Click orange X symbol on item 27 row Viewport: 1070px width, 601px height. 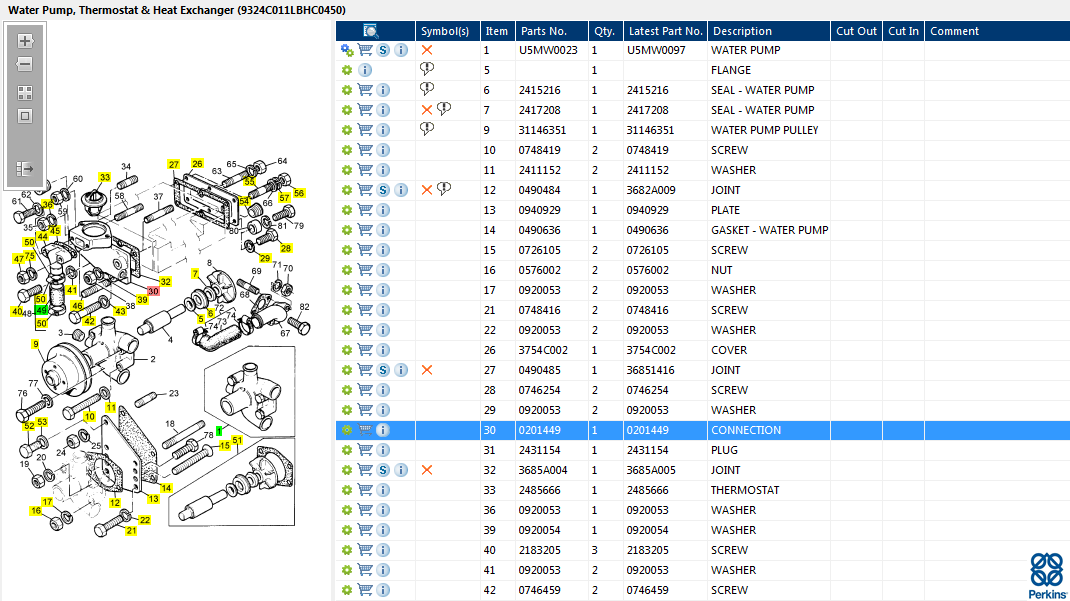(x=427, y=370)
